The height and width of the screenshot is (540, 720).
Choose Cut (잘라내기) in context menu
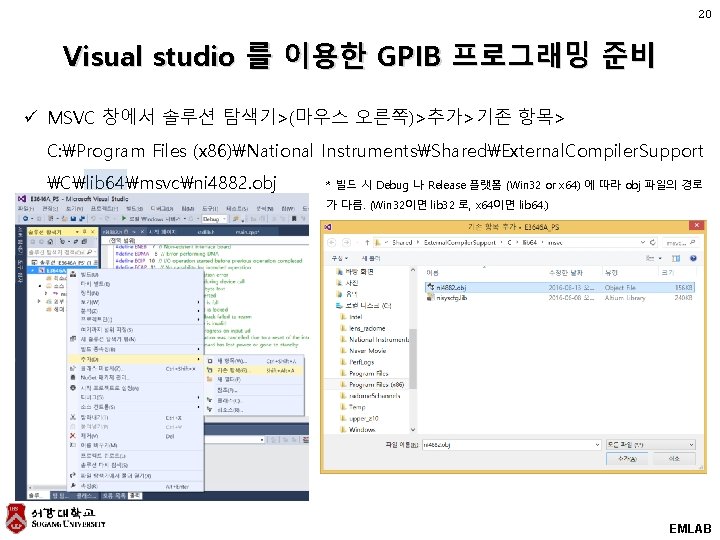coord(135,417)
